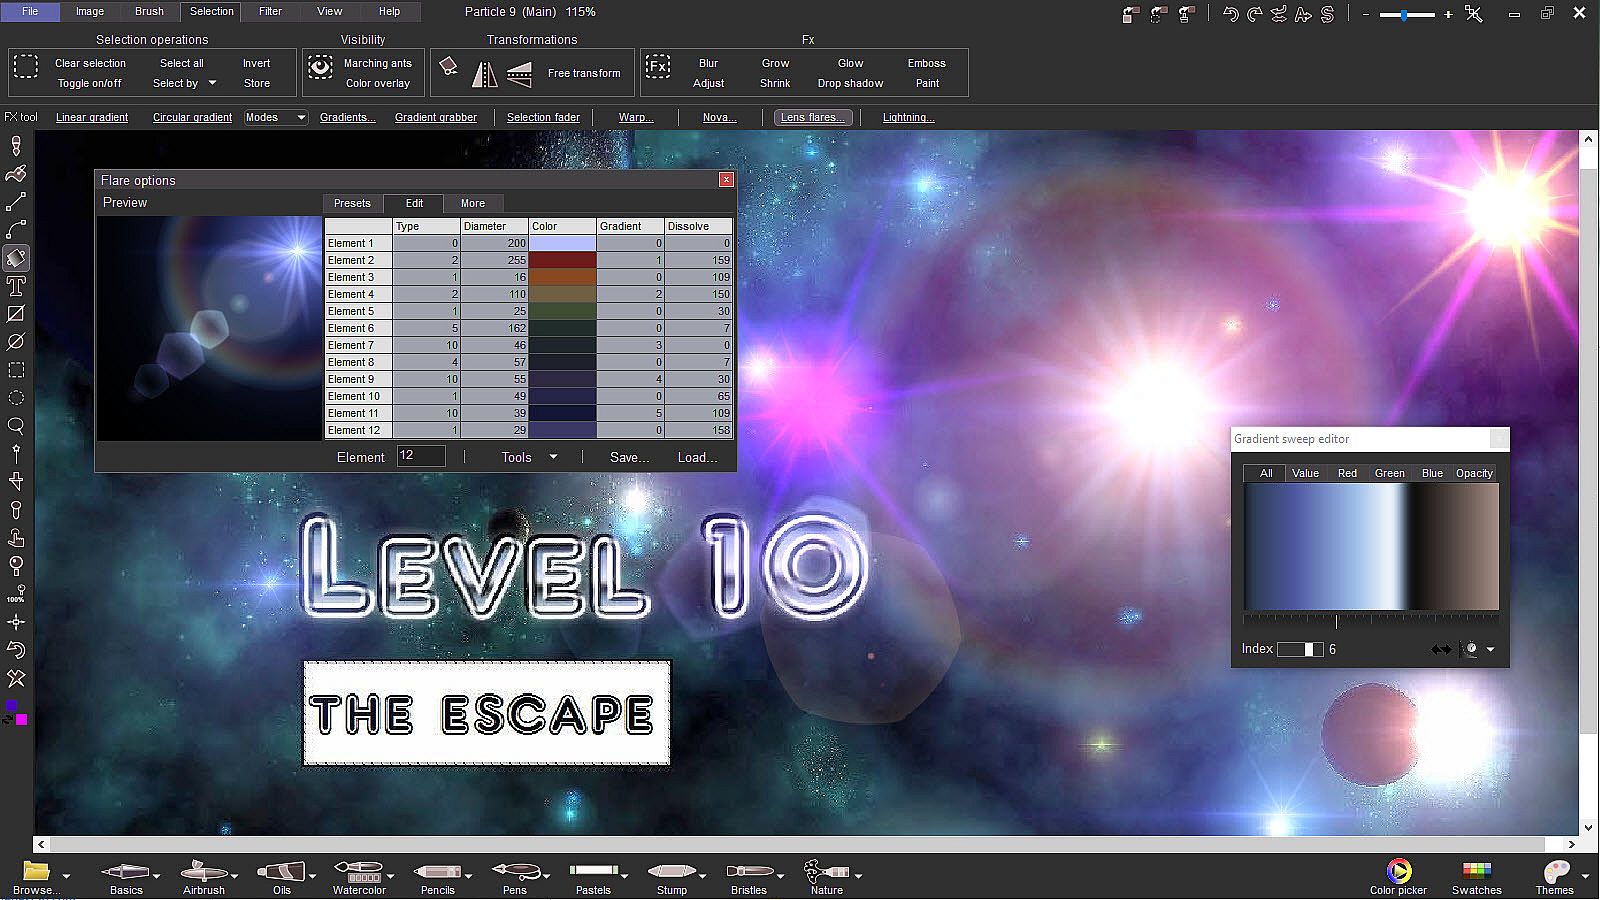
Task: Click Element 2 dark red color cell
Action: 562,260
